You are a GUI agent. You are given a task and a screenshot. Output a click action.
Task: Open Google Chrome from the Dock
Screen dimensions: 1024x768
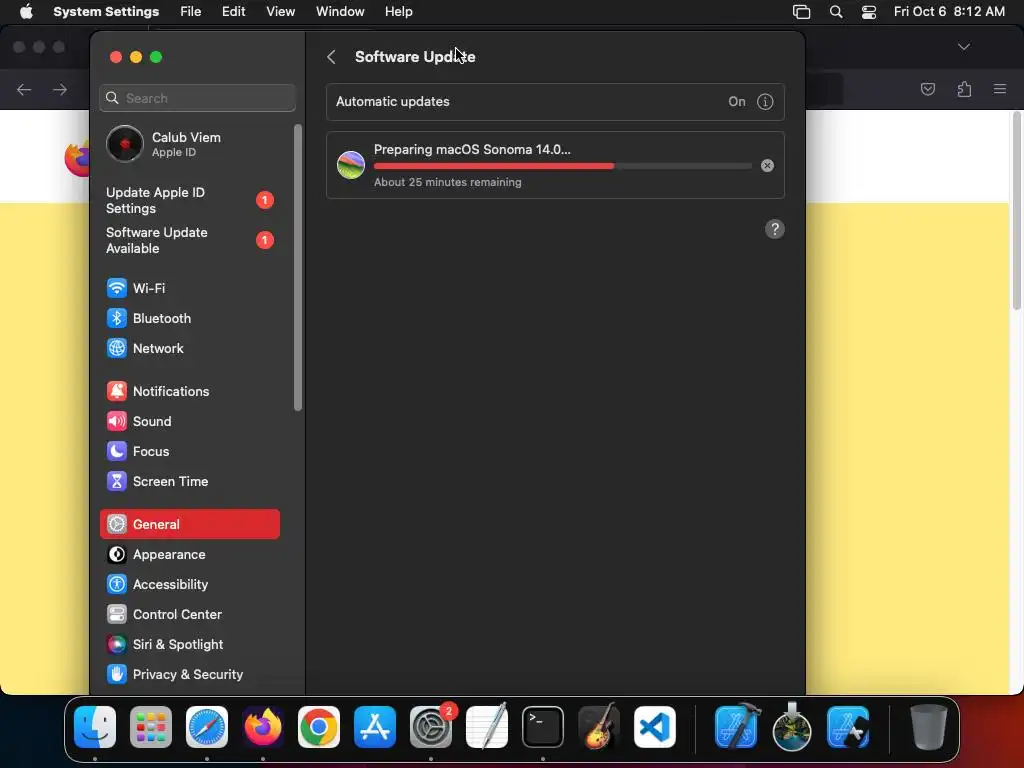point(319,727)
